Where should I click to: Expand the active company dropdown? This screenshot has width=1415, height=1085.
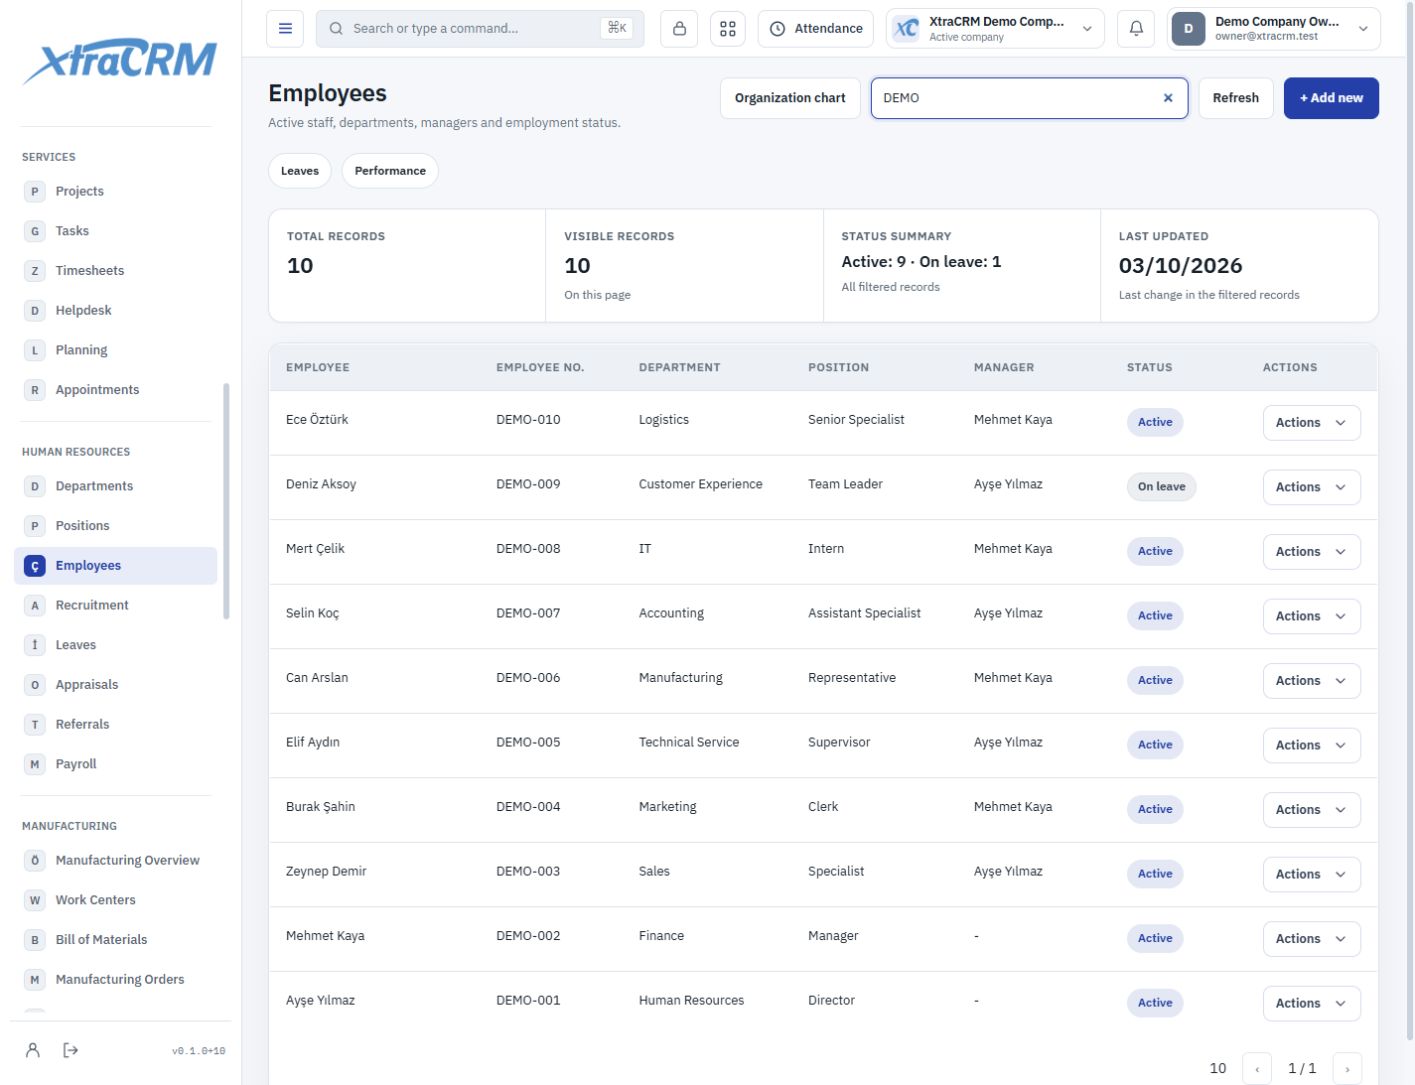pos(995,29)
